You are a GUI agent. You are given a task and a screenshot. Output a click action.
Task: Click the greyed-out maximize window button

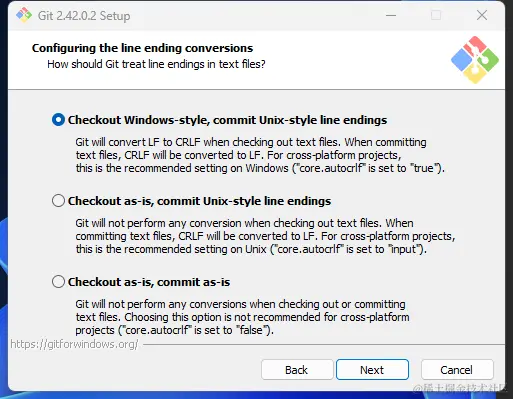point(436,15)
